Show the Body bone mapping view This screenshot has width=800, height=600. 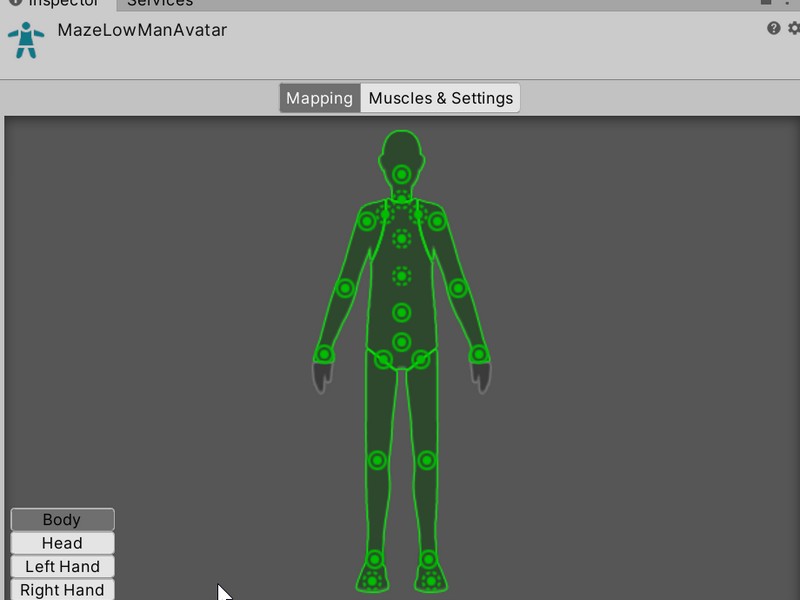(x=62, y=520)
